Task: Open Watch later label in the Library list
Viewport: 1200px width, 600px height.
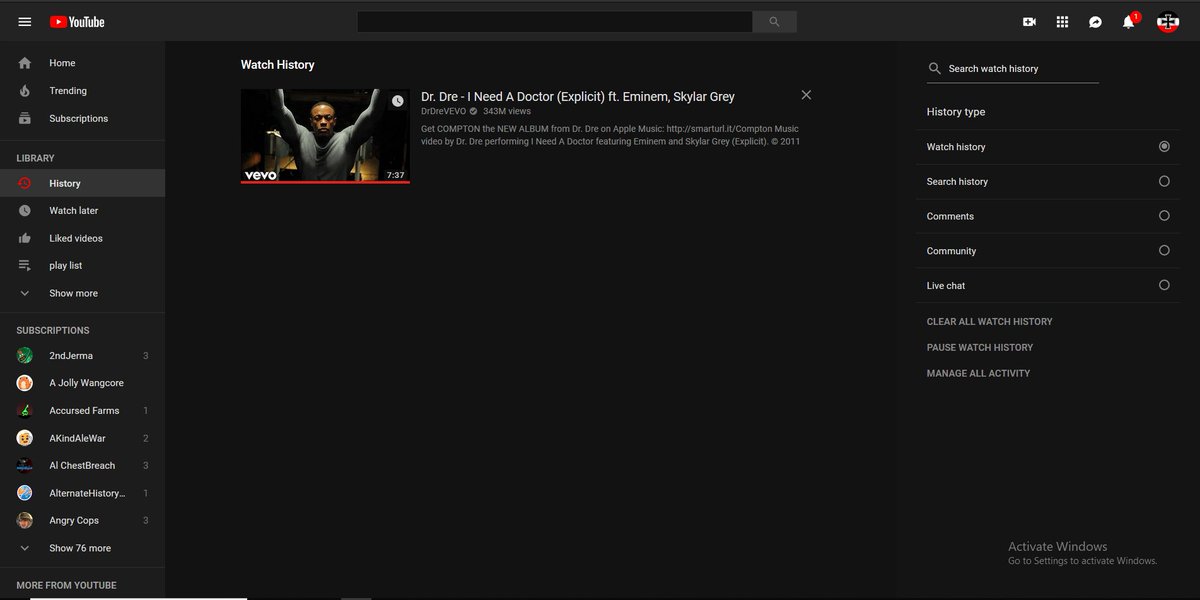Action: click(74, 211)
